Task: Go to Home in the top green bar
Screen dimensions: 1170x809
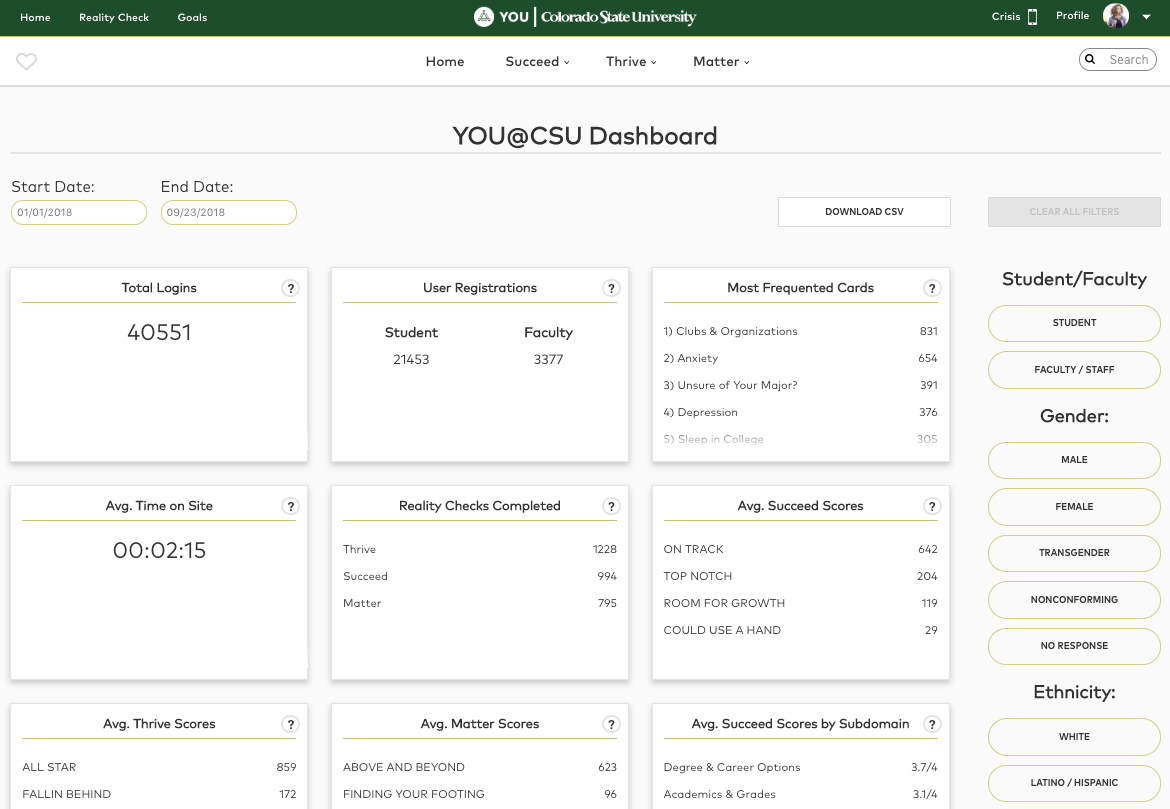Action: click(35, 17)
